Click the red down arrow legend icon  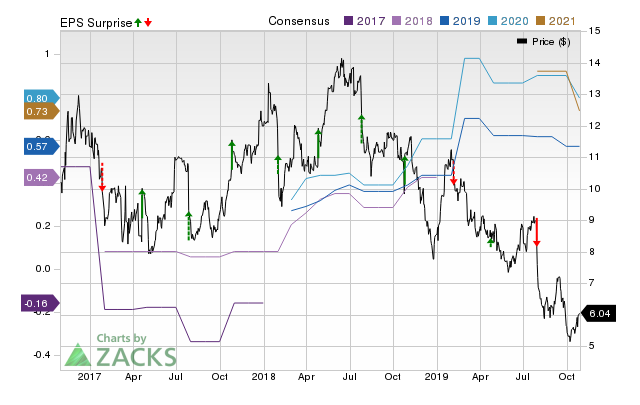(x=148, y=21)
